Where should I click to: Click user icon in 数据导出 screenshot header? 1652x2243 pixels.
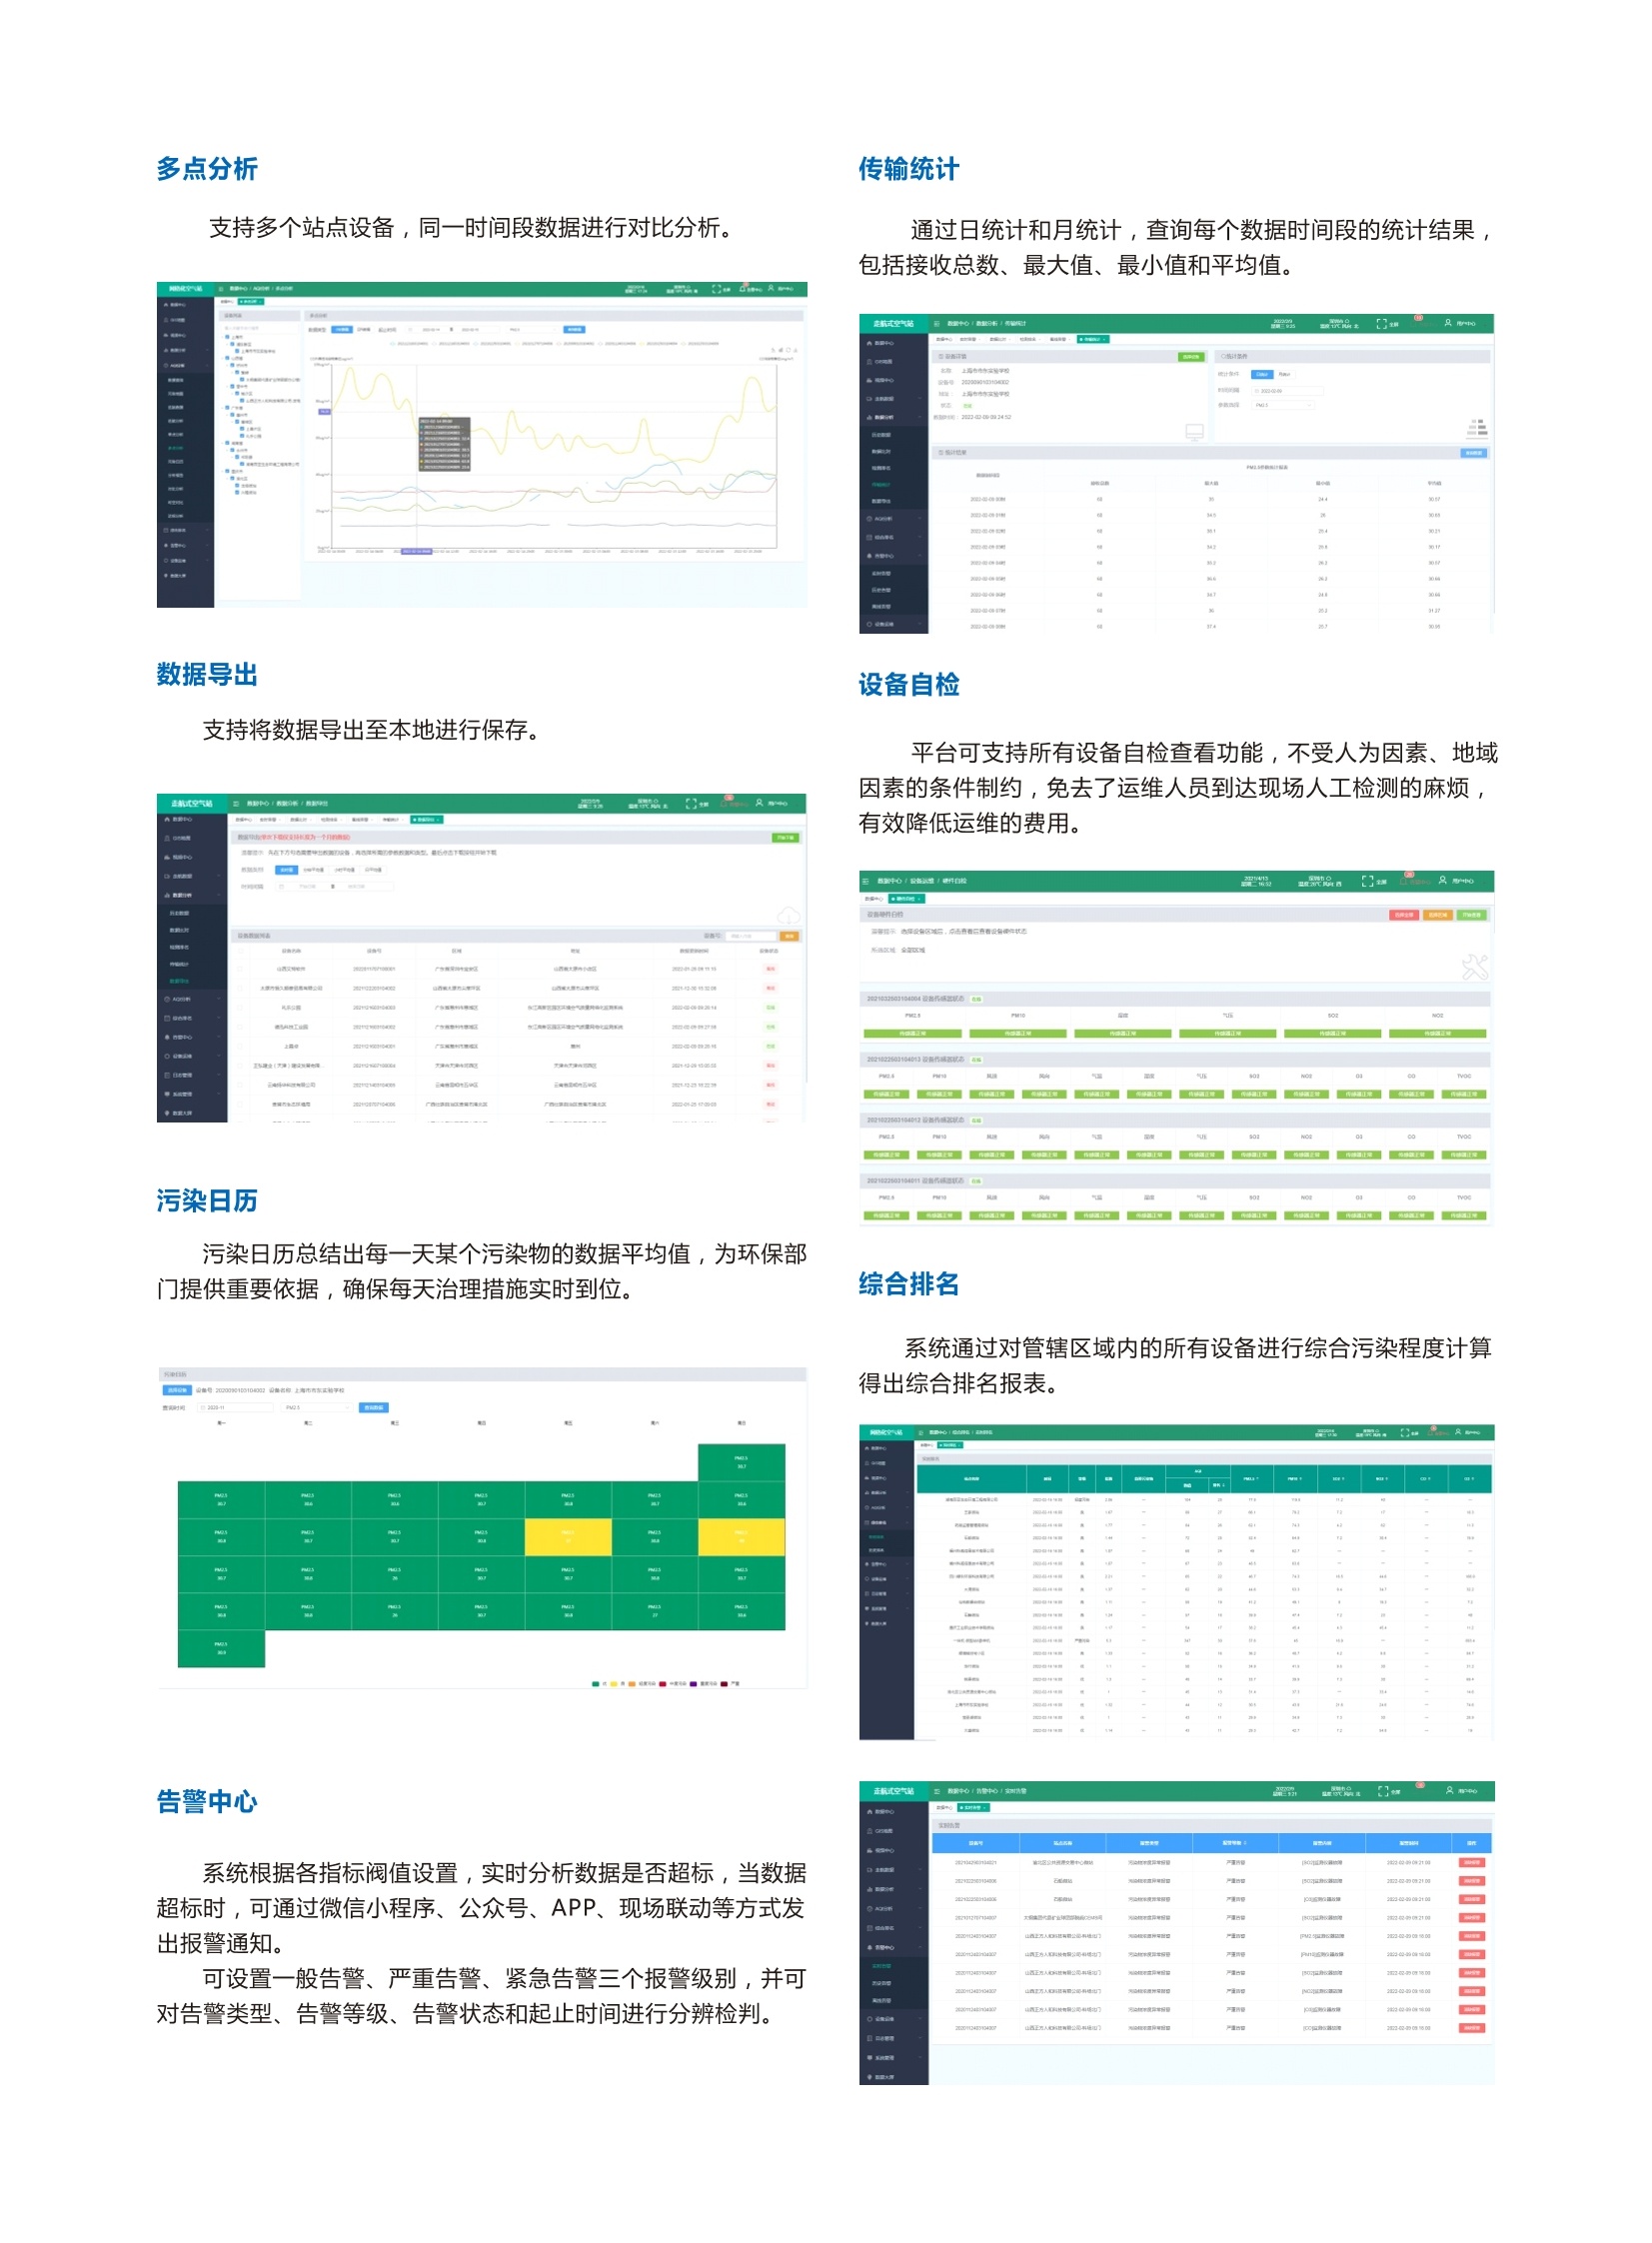point(759,803)
